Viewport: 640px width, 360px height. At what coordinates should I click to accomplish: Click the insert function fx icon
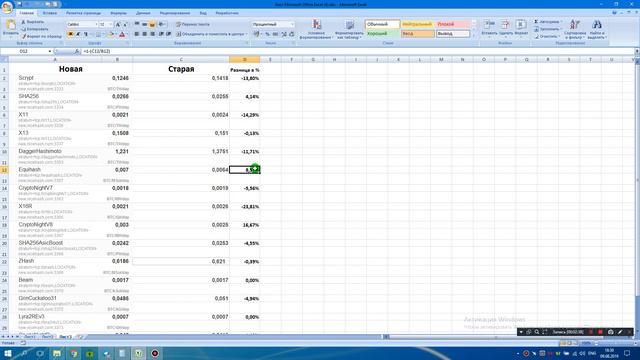pos(77,51)
